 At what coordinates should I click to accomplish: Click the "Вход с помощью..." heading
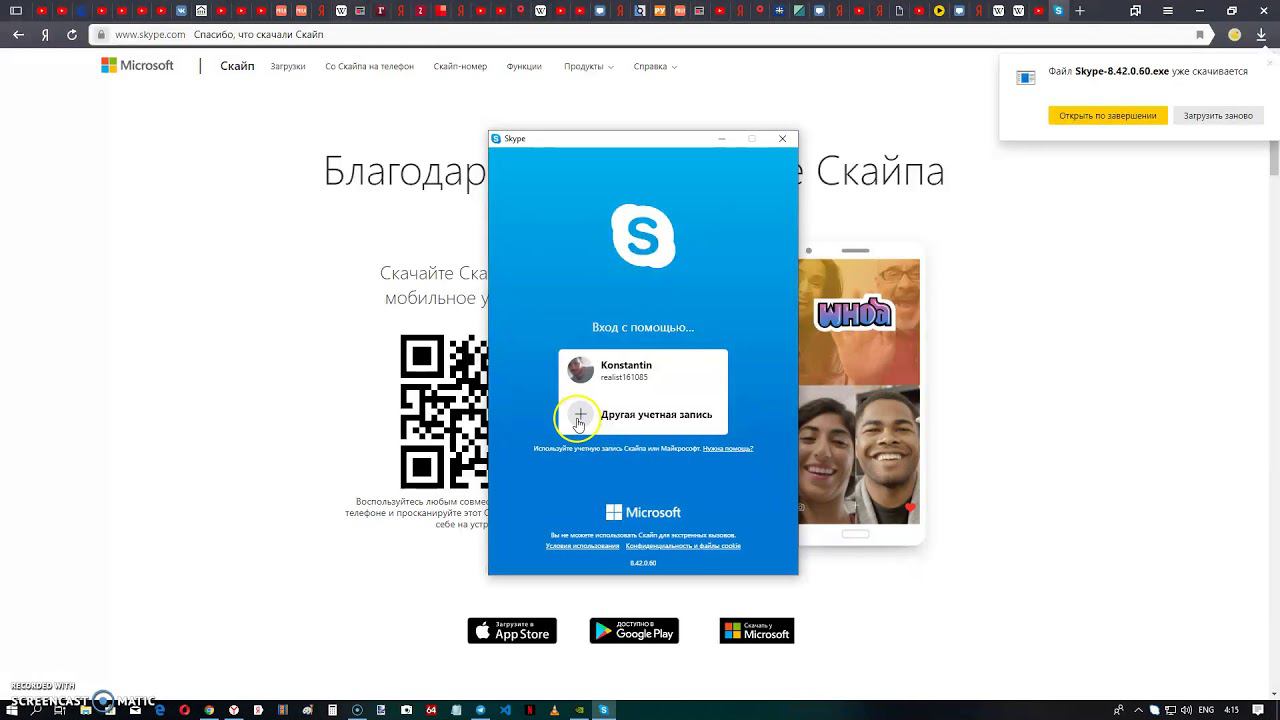pyautogui.click(x=643, y=327)
